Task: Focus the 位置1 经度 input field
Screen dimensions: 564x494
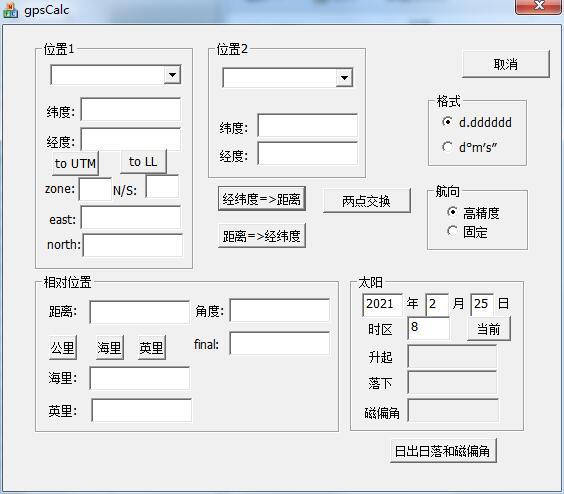Action: pos(131,139)
